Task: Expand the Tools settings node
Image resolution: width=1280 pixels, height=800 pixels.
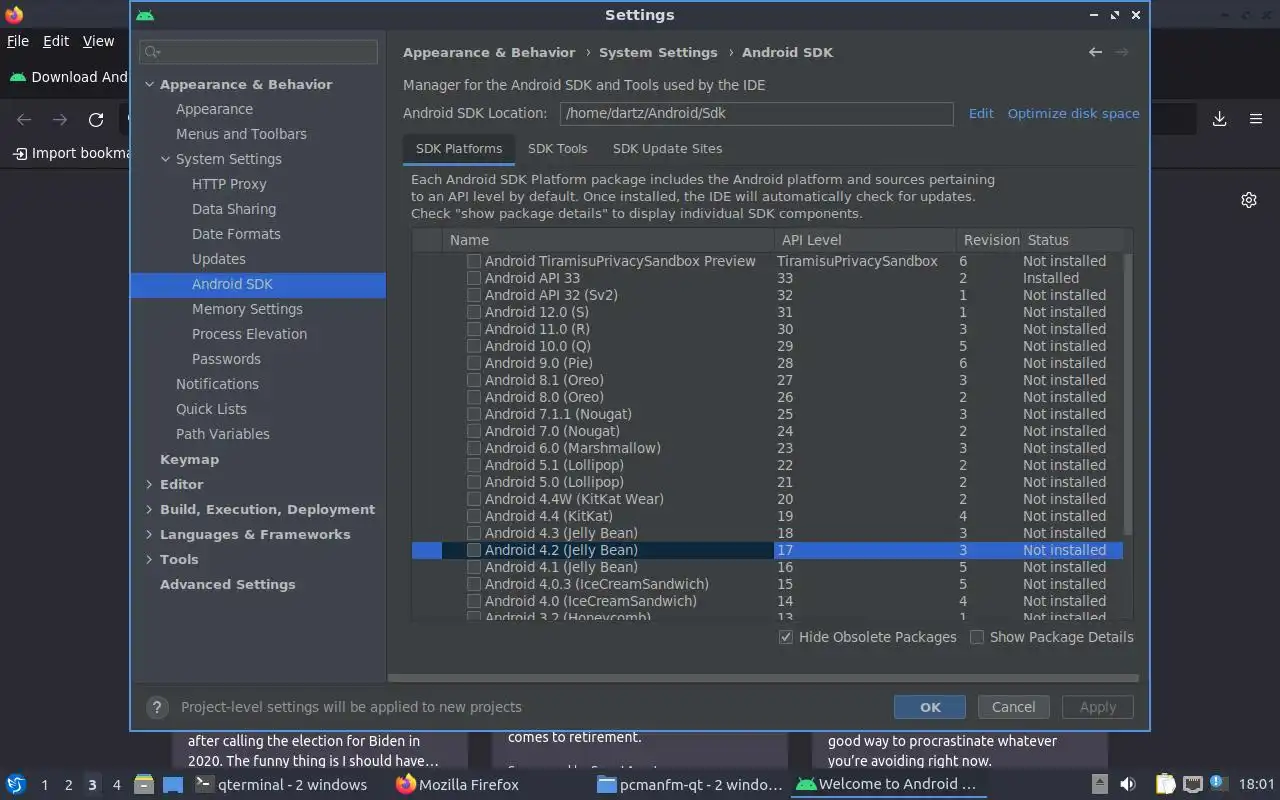Action: pos(149,559)
